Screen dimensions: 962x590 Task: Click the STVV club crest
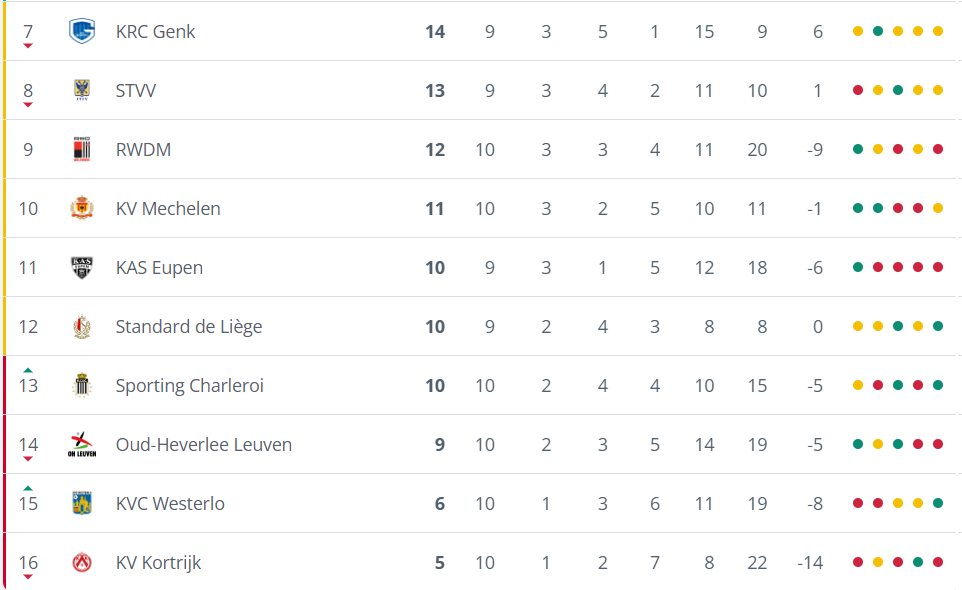pos(82,90)
